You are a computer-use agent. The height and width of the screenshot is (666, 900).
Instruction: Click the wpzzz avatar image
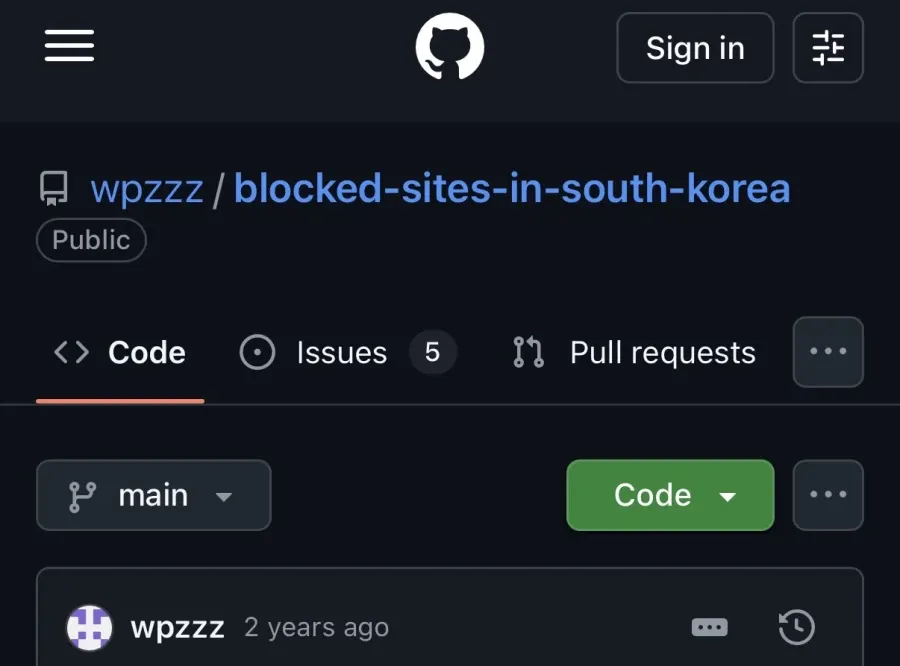tap(90, 628)
